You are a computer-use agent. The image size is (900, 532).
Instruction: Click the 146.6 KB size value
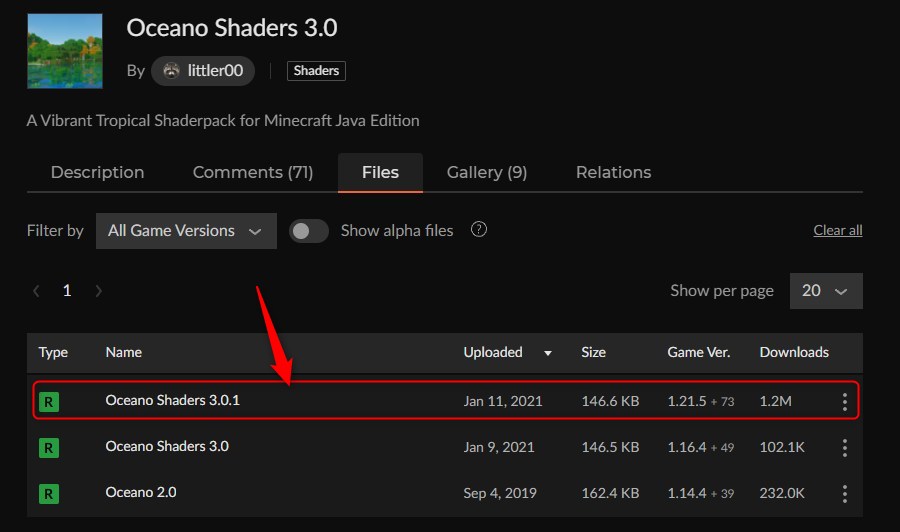610,401
